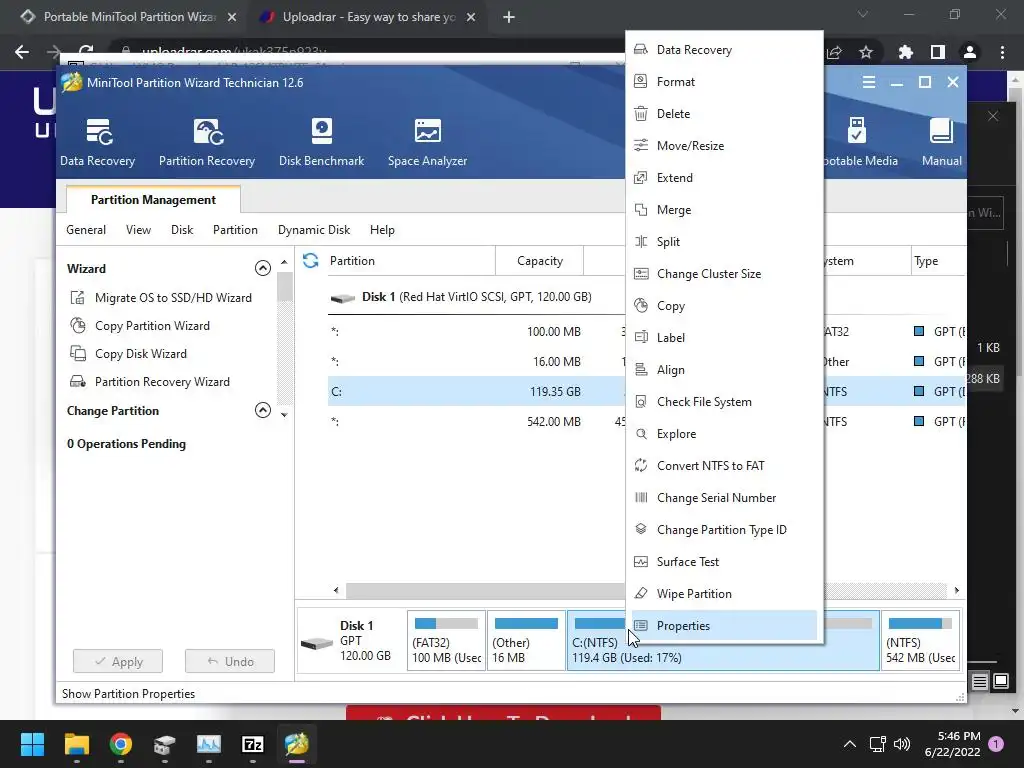Switch to Uploadrar browser tab
1024x768 pixels.
coord(368,17)
